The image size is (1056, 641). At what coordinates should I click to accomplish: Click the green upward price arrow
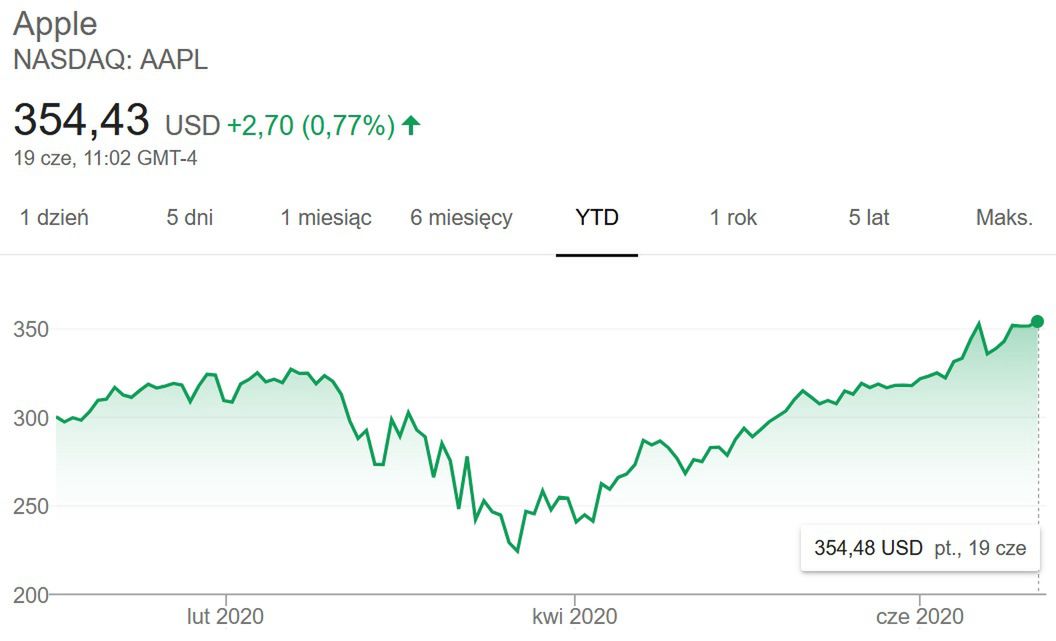(x=411, y=125)
